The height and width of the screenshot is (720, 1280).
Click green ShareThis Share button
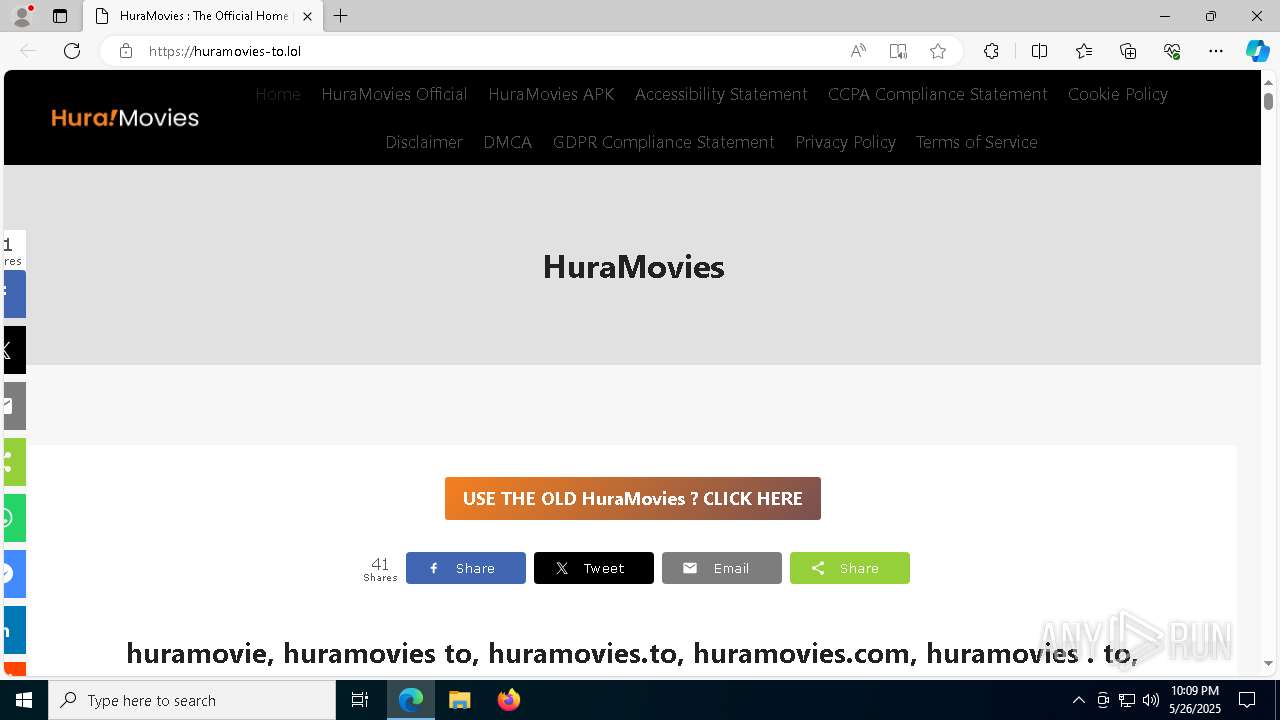pyautogui.click(x=850, y=568)
